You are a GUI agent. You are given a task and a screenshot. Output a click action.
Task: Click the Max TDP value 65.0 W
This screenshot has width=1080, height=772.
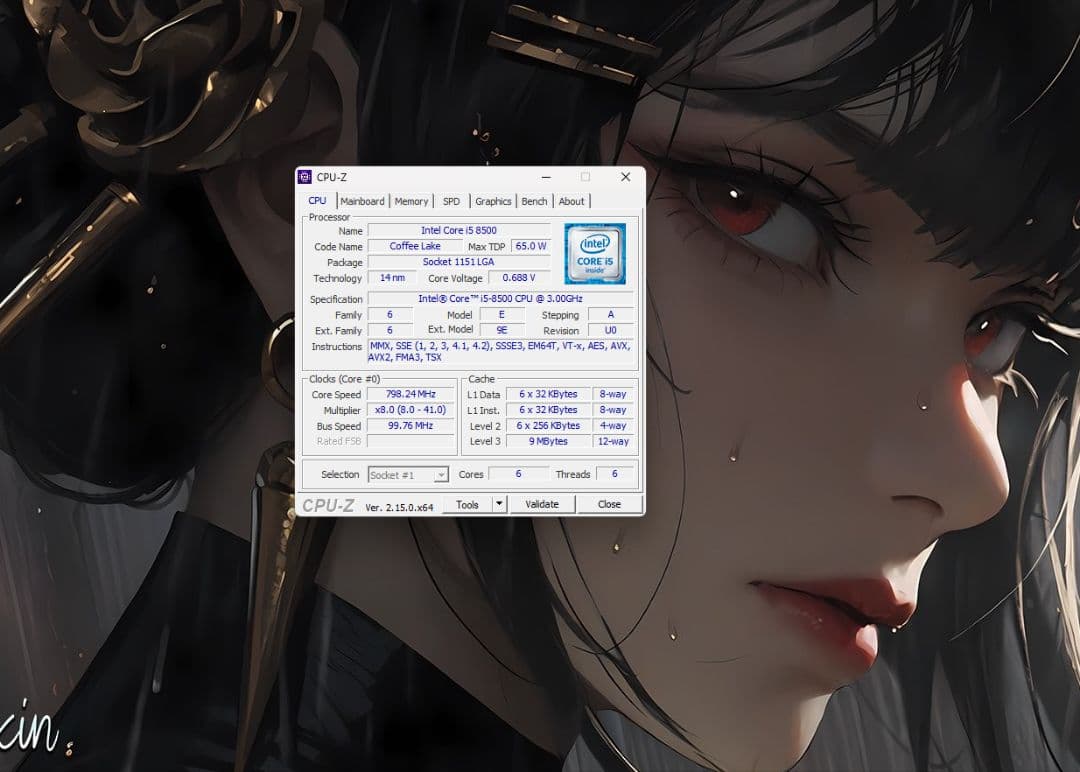tap(531, 246)
